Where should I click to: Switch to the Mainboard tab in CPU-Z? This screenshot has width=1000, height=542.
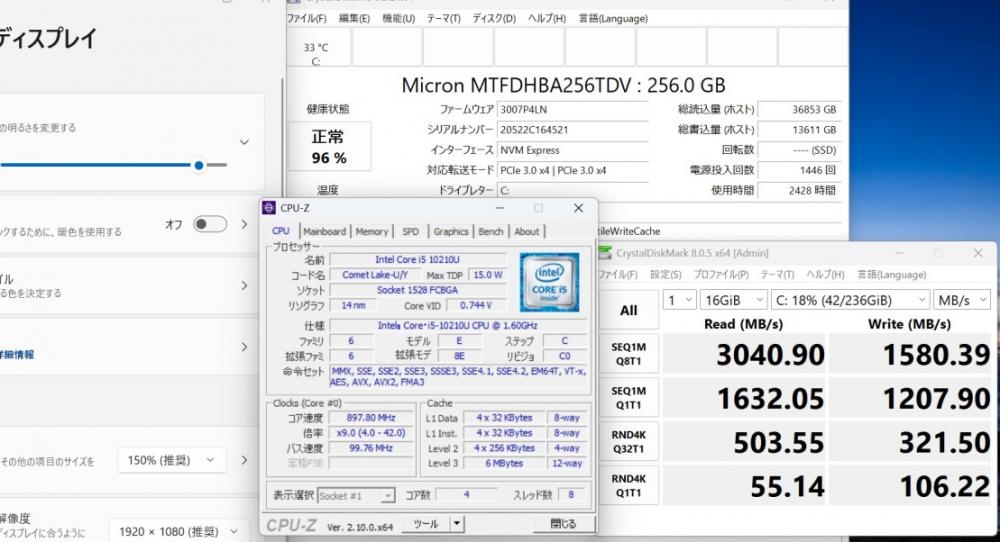325,231
